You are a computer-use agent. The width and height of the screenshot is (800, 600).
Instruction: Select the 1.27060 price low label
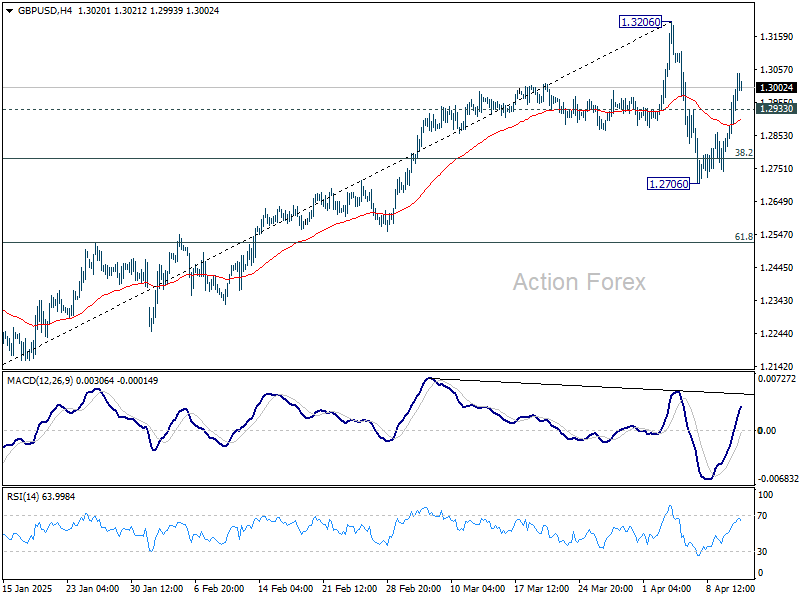pos(668,184)
